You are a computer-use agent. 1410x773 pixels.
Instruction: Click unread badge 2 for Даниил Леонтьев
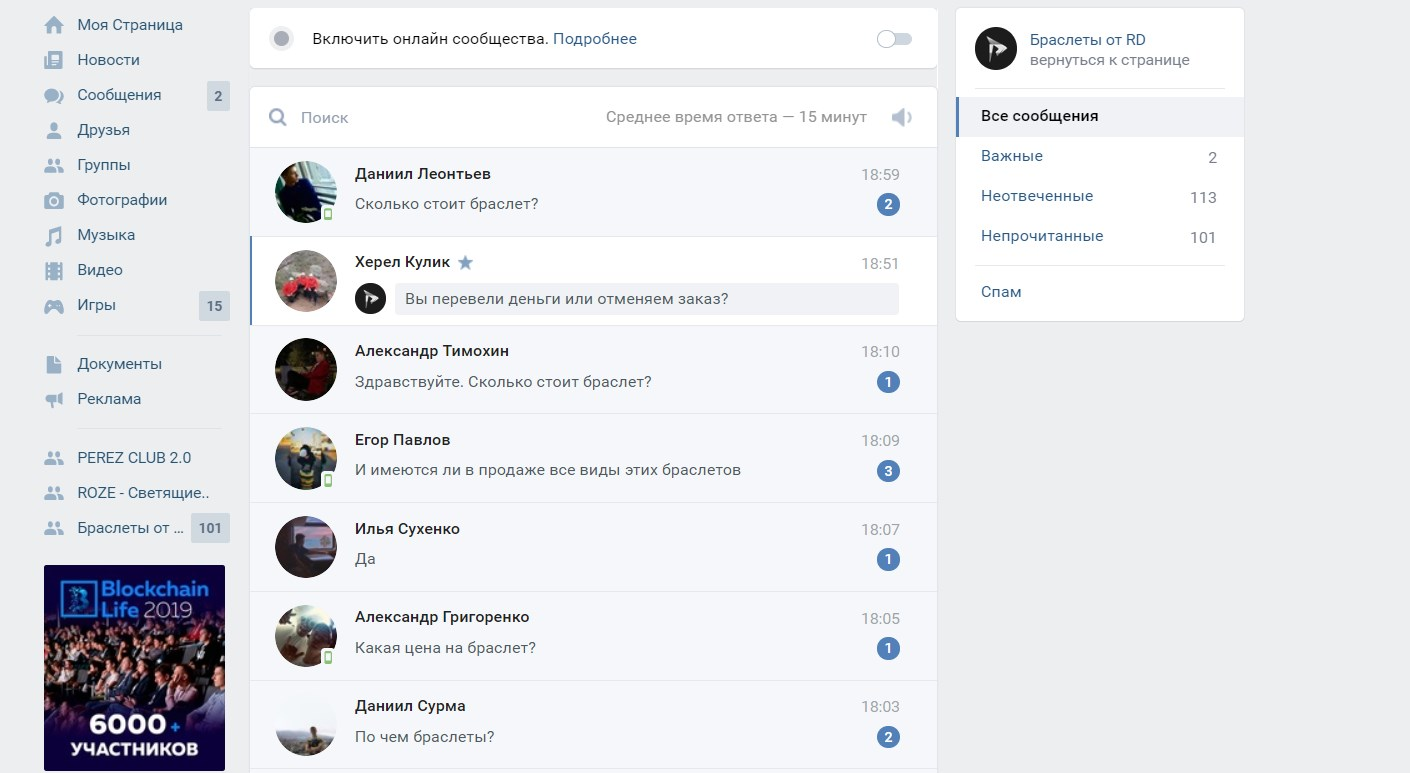(888, 205)
